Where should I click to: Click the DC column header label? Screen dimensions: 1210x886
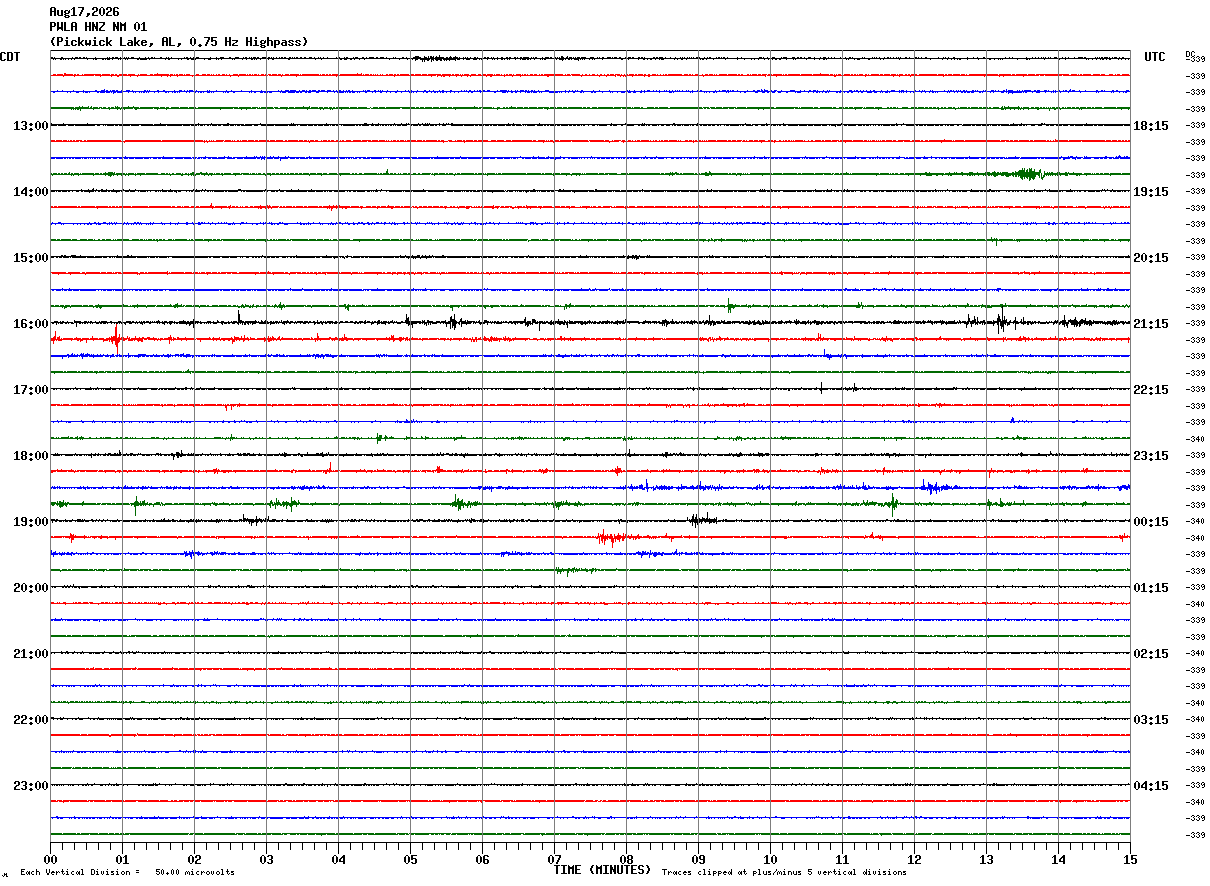click(x=1190, y=54)
